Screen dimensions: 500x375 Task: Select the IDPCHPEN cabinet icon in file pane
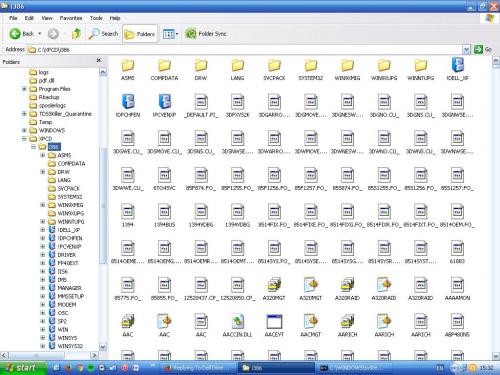(128, 102)
